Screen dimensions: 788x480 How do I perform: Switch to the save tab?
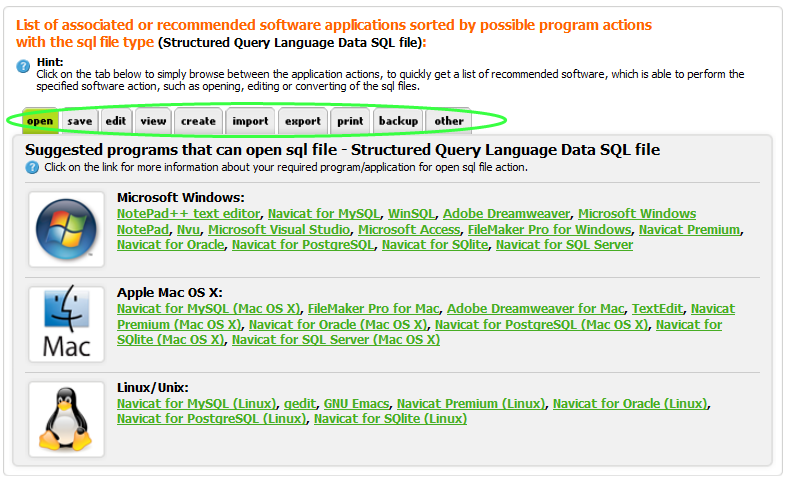click(x=80, y=121)
